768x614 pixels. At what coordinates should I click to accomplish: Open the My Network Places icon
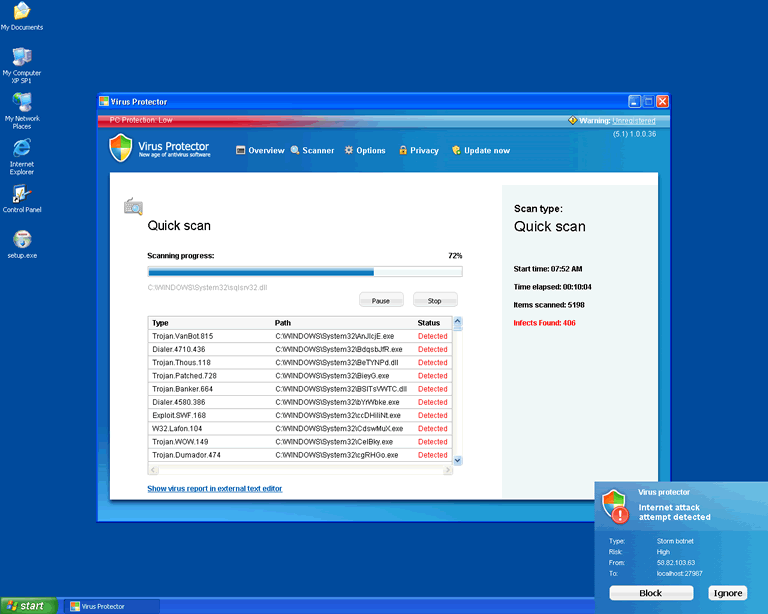coord(21,102)
